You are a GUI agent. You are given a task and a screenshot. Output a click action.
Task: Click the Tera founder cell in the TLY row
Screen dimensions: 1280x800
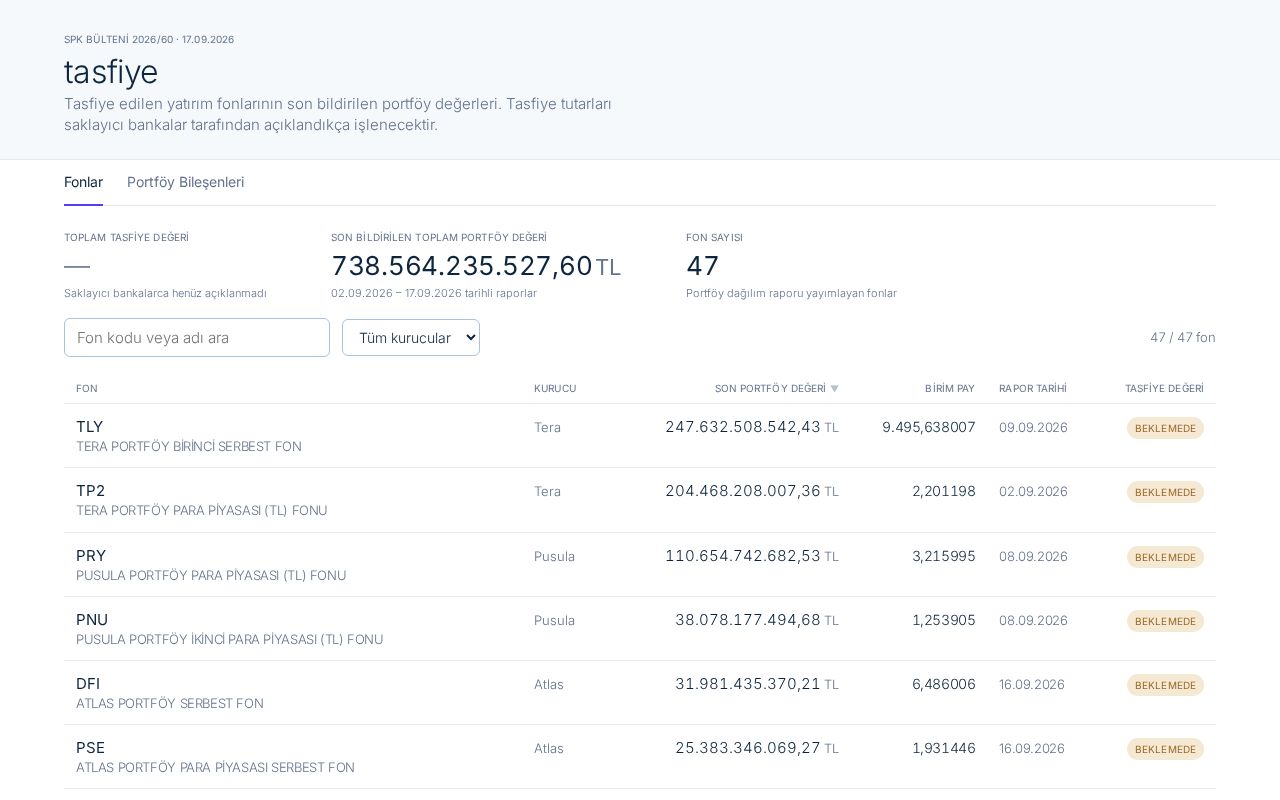tap(547, 427)
